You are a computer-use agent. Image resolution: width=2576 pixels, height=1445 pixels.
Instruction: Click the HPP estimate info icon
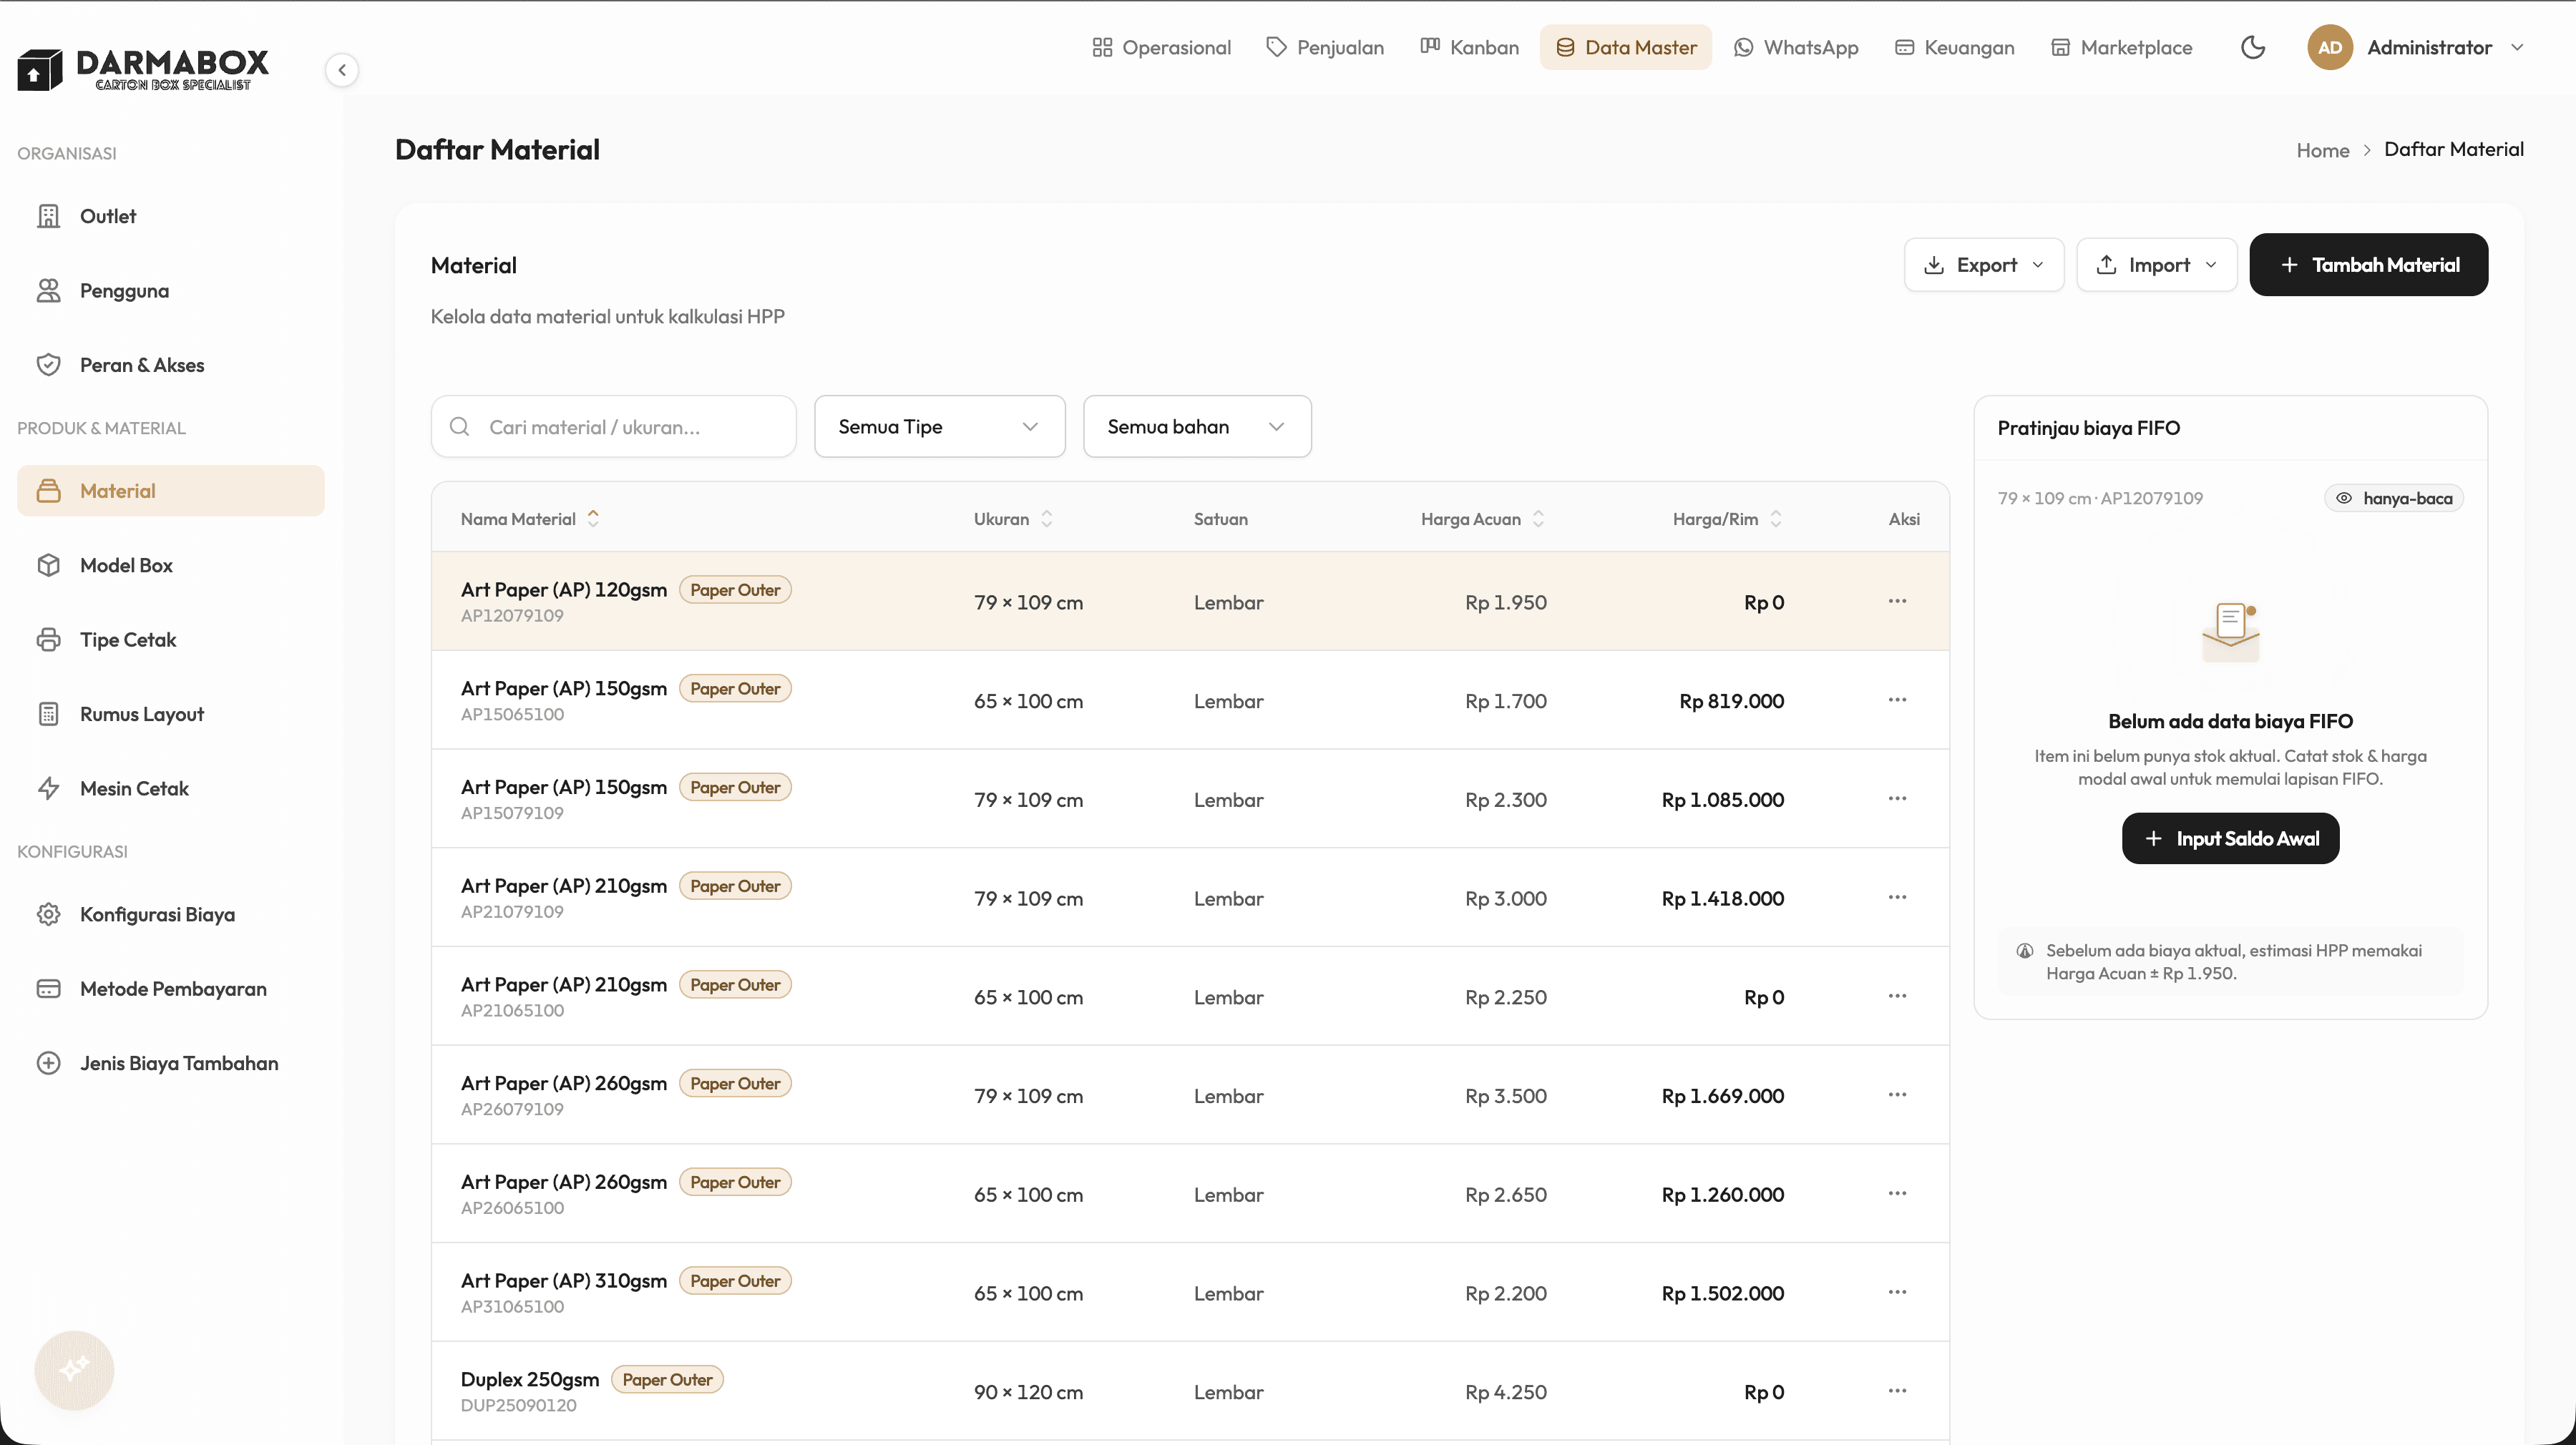2024,951
